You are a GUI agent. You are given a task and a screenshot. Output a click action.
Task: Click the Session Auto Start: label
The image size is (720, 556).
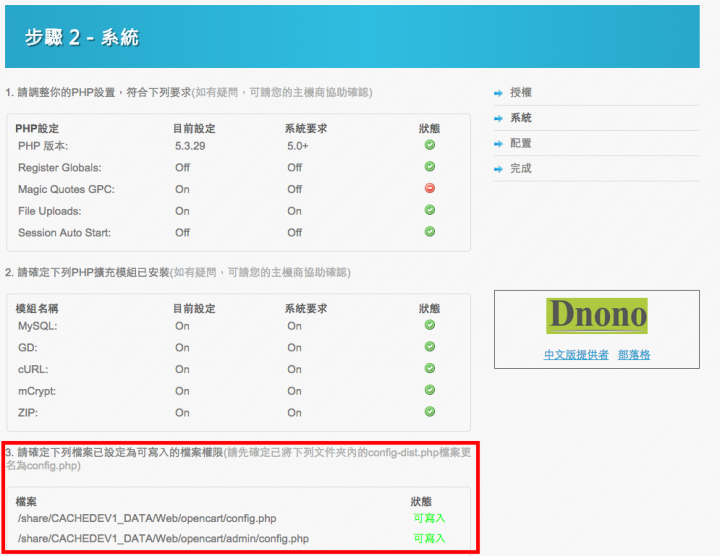64,233
